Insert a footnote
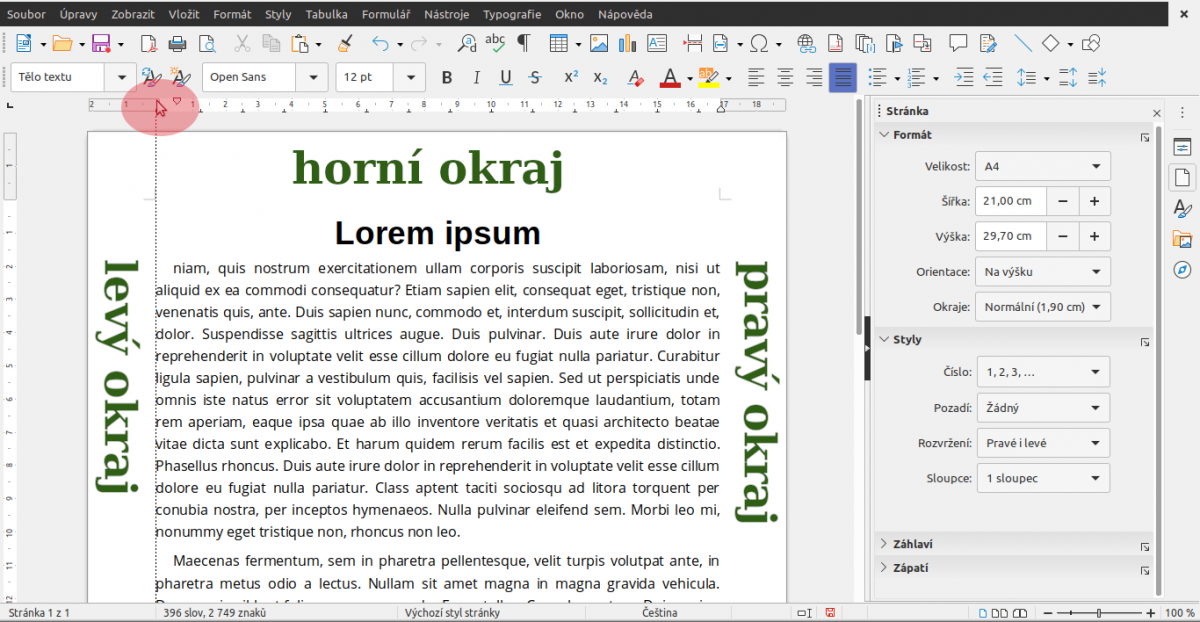 pos(835,44)
